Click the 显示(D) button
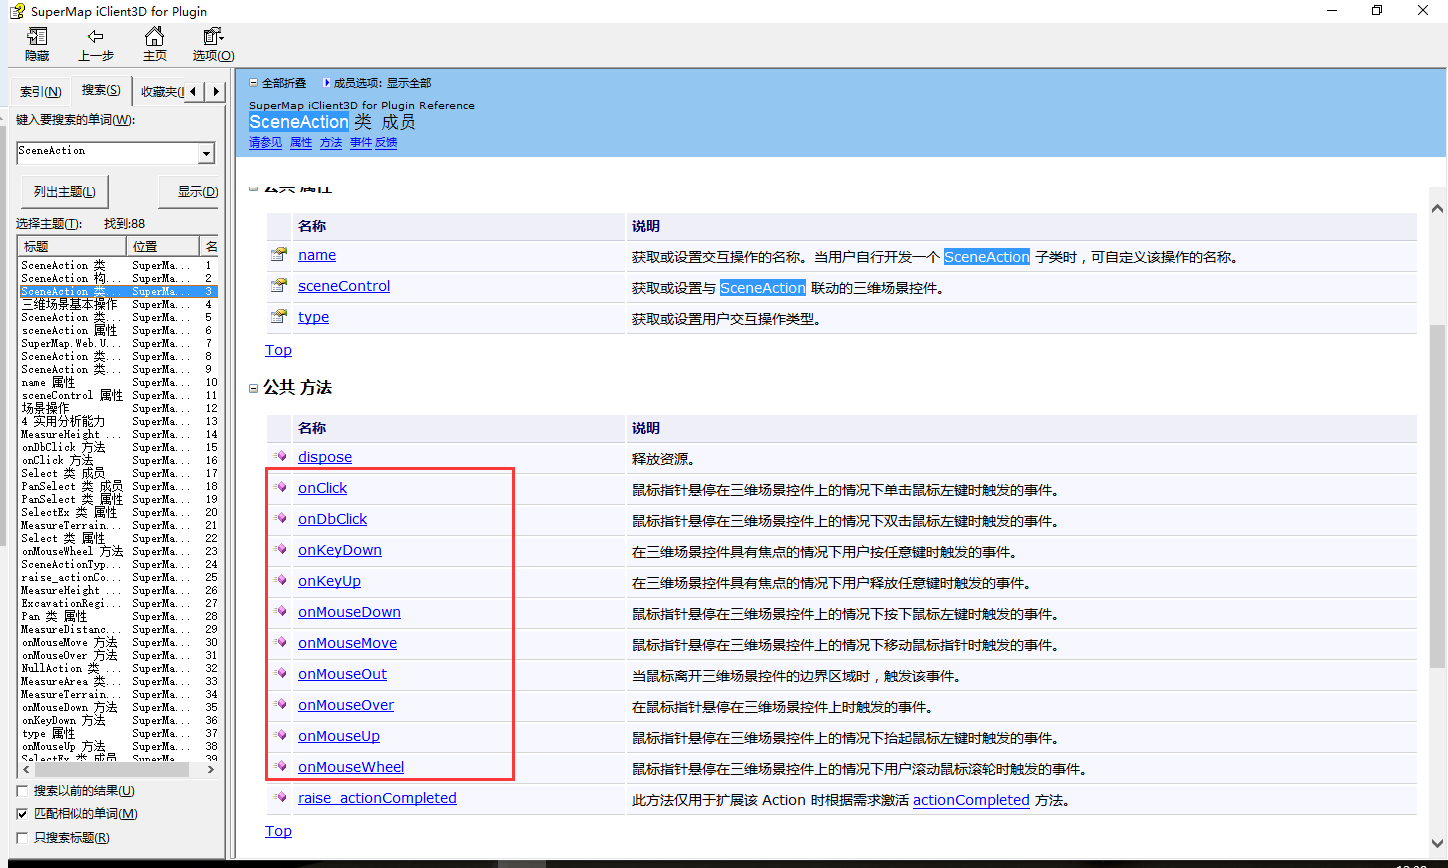This screenshot has width=1448, height=868. click(x=189, y=192)
